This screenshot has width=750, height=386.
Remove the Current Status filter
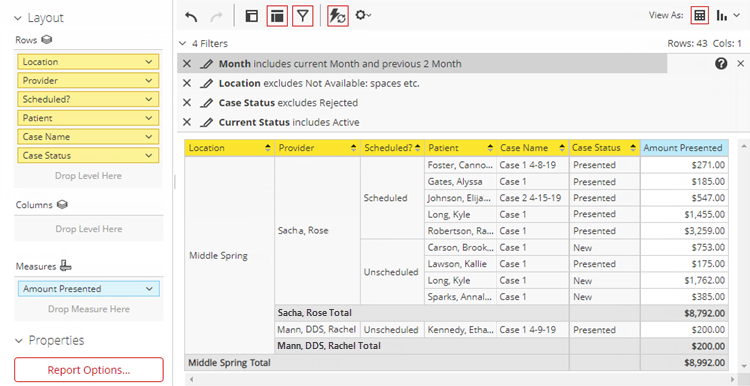187,122
